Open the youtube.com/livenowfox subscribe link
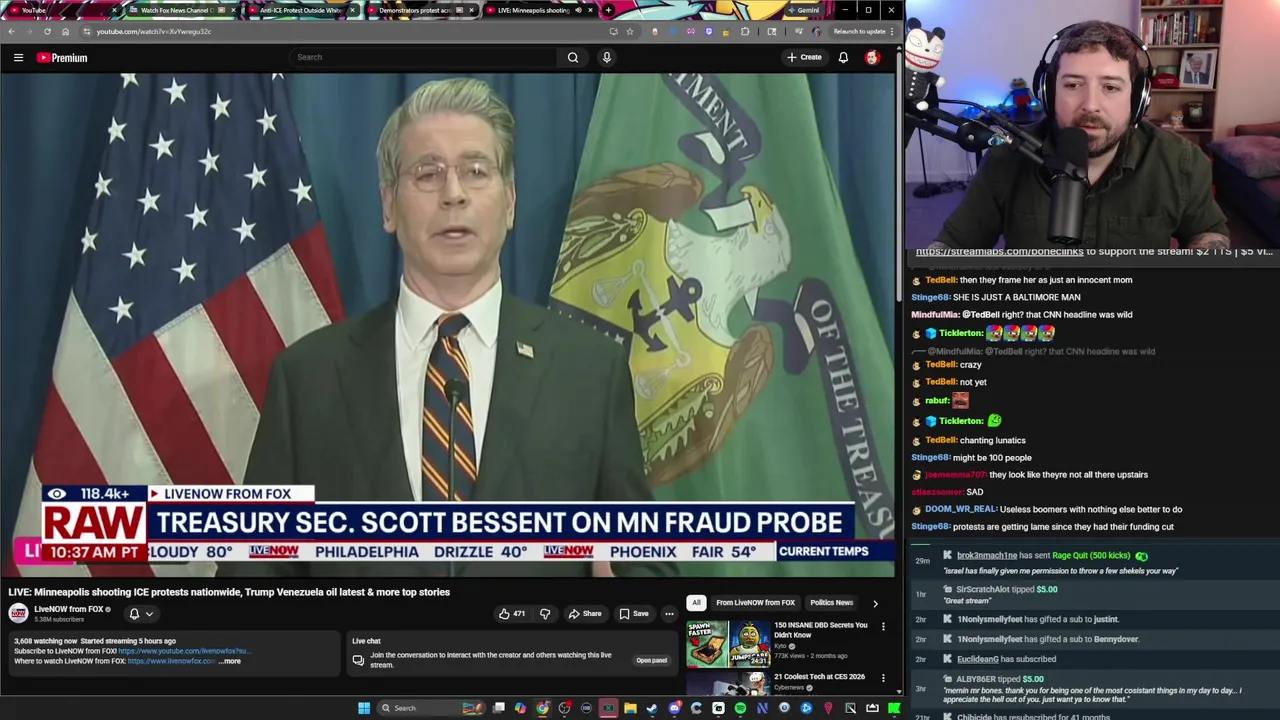The width and height of the screenshot is (1280, 720). click(183, 651)
